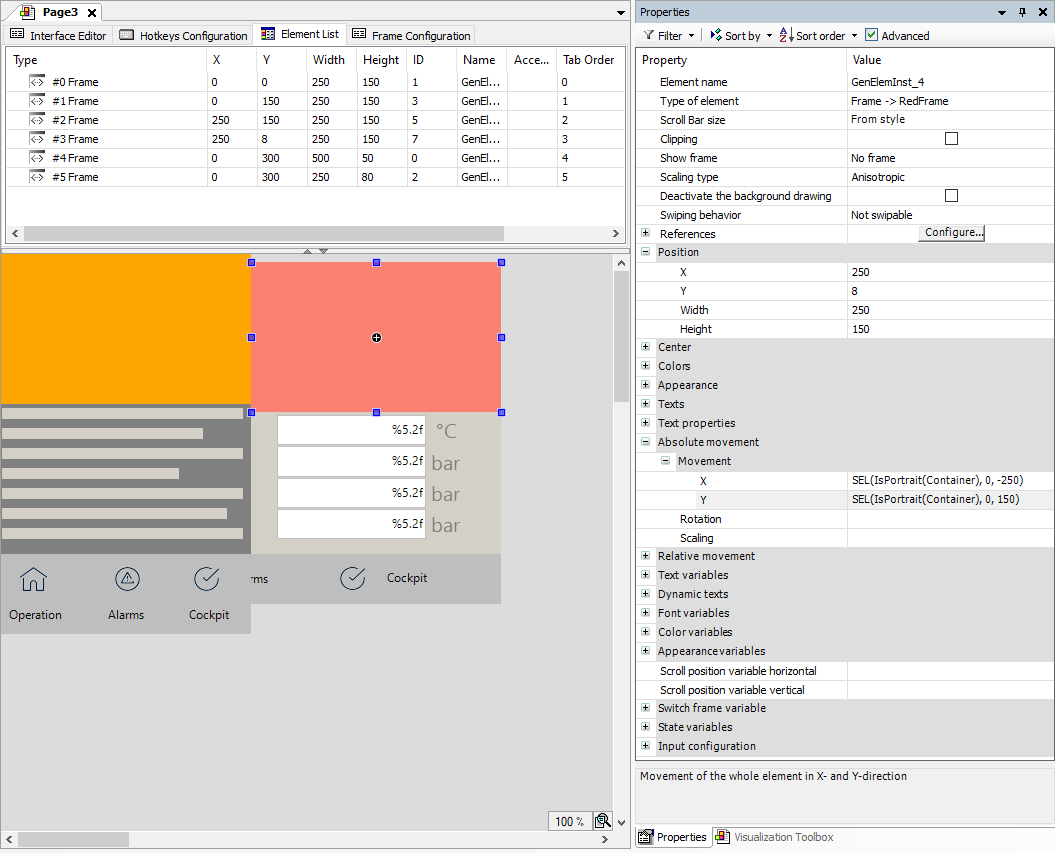Click the Configure button for References
Viewport: 1055px width, 853px height.
[x=951, y=232]
